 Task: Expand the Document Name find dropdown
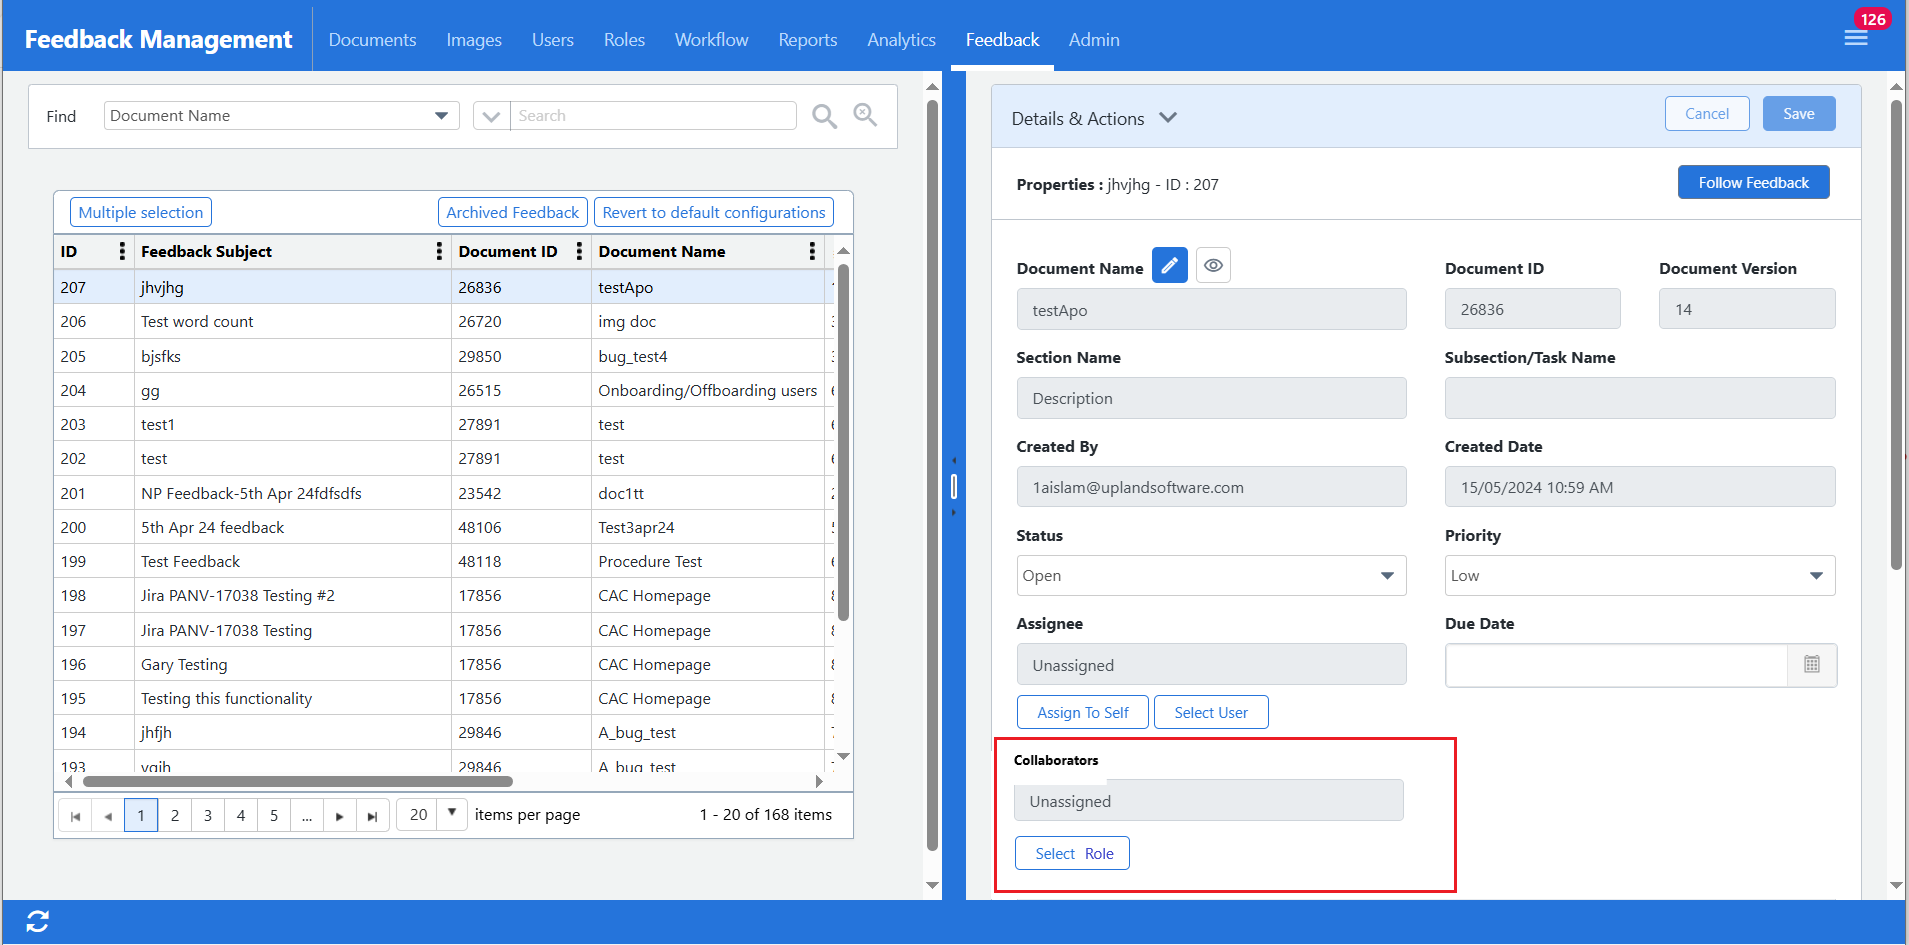(441, 116)
